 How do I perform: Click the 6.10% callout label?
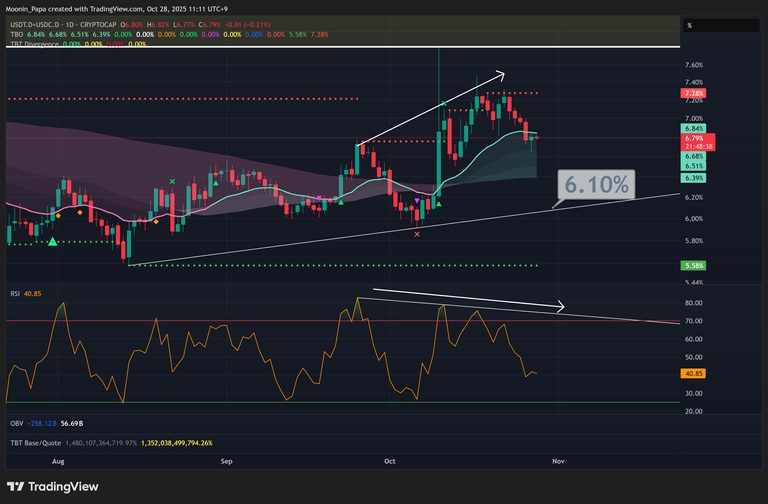point(597,184)
